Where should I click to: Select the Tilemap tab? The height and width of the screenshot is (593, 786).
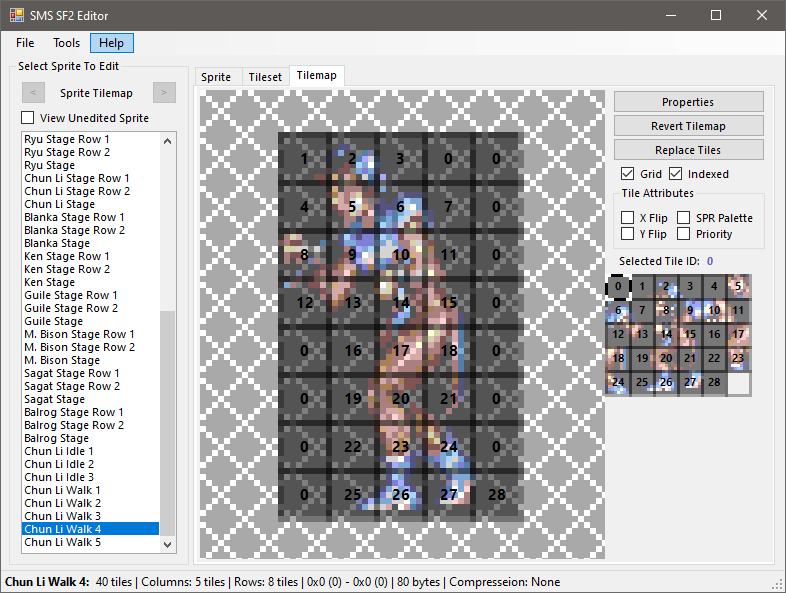[316, 75]
